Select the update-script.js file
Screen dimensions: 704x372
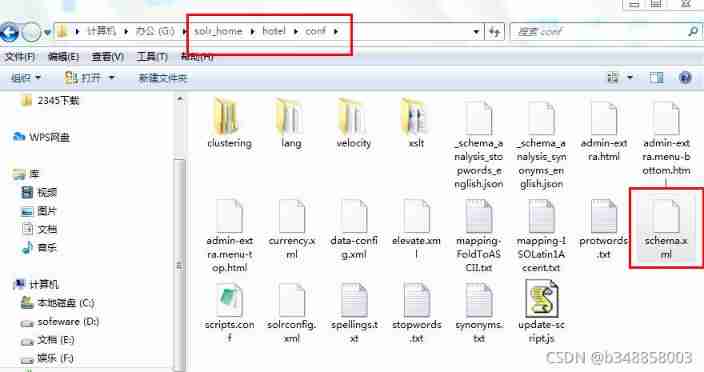[541, 311]
